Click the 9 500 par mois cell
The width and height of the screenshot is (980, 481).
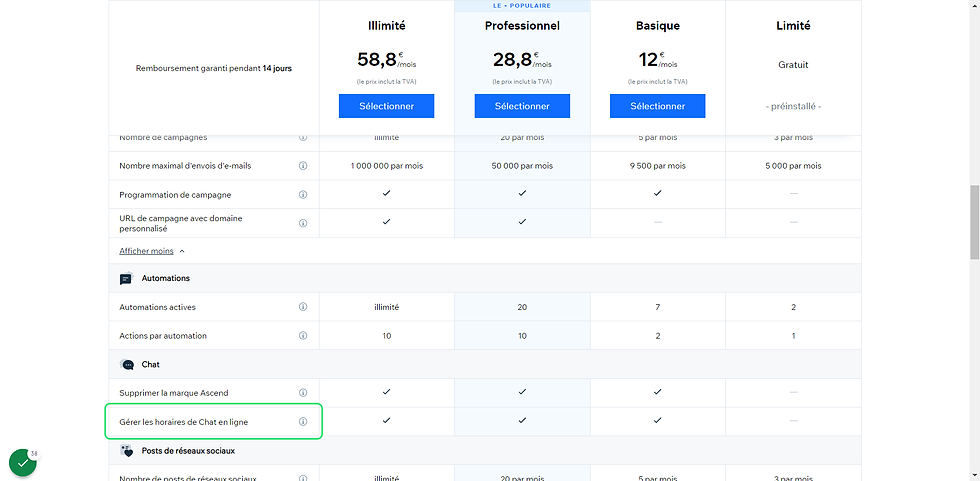pyautogui.click(x=658, y=166)
